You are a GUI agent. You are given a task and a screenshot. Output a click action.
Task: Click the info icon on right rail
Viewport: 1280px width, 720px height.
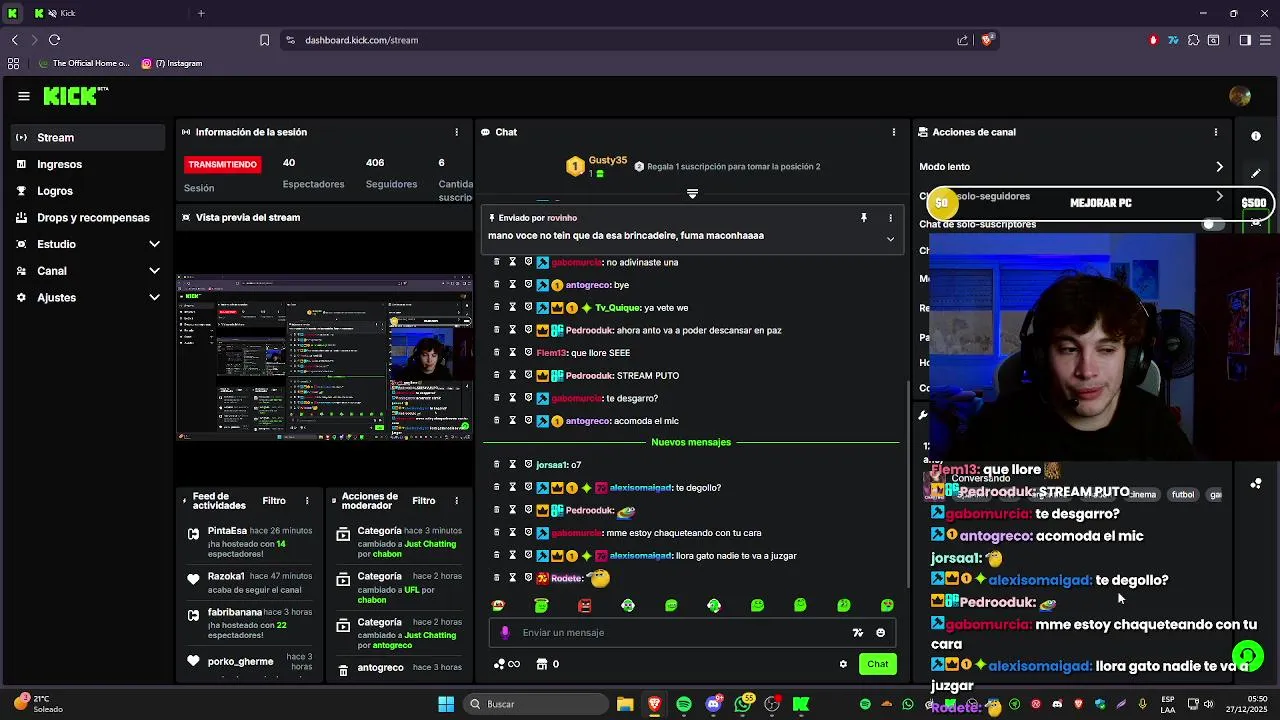[1256, 136]
